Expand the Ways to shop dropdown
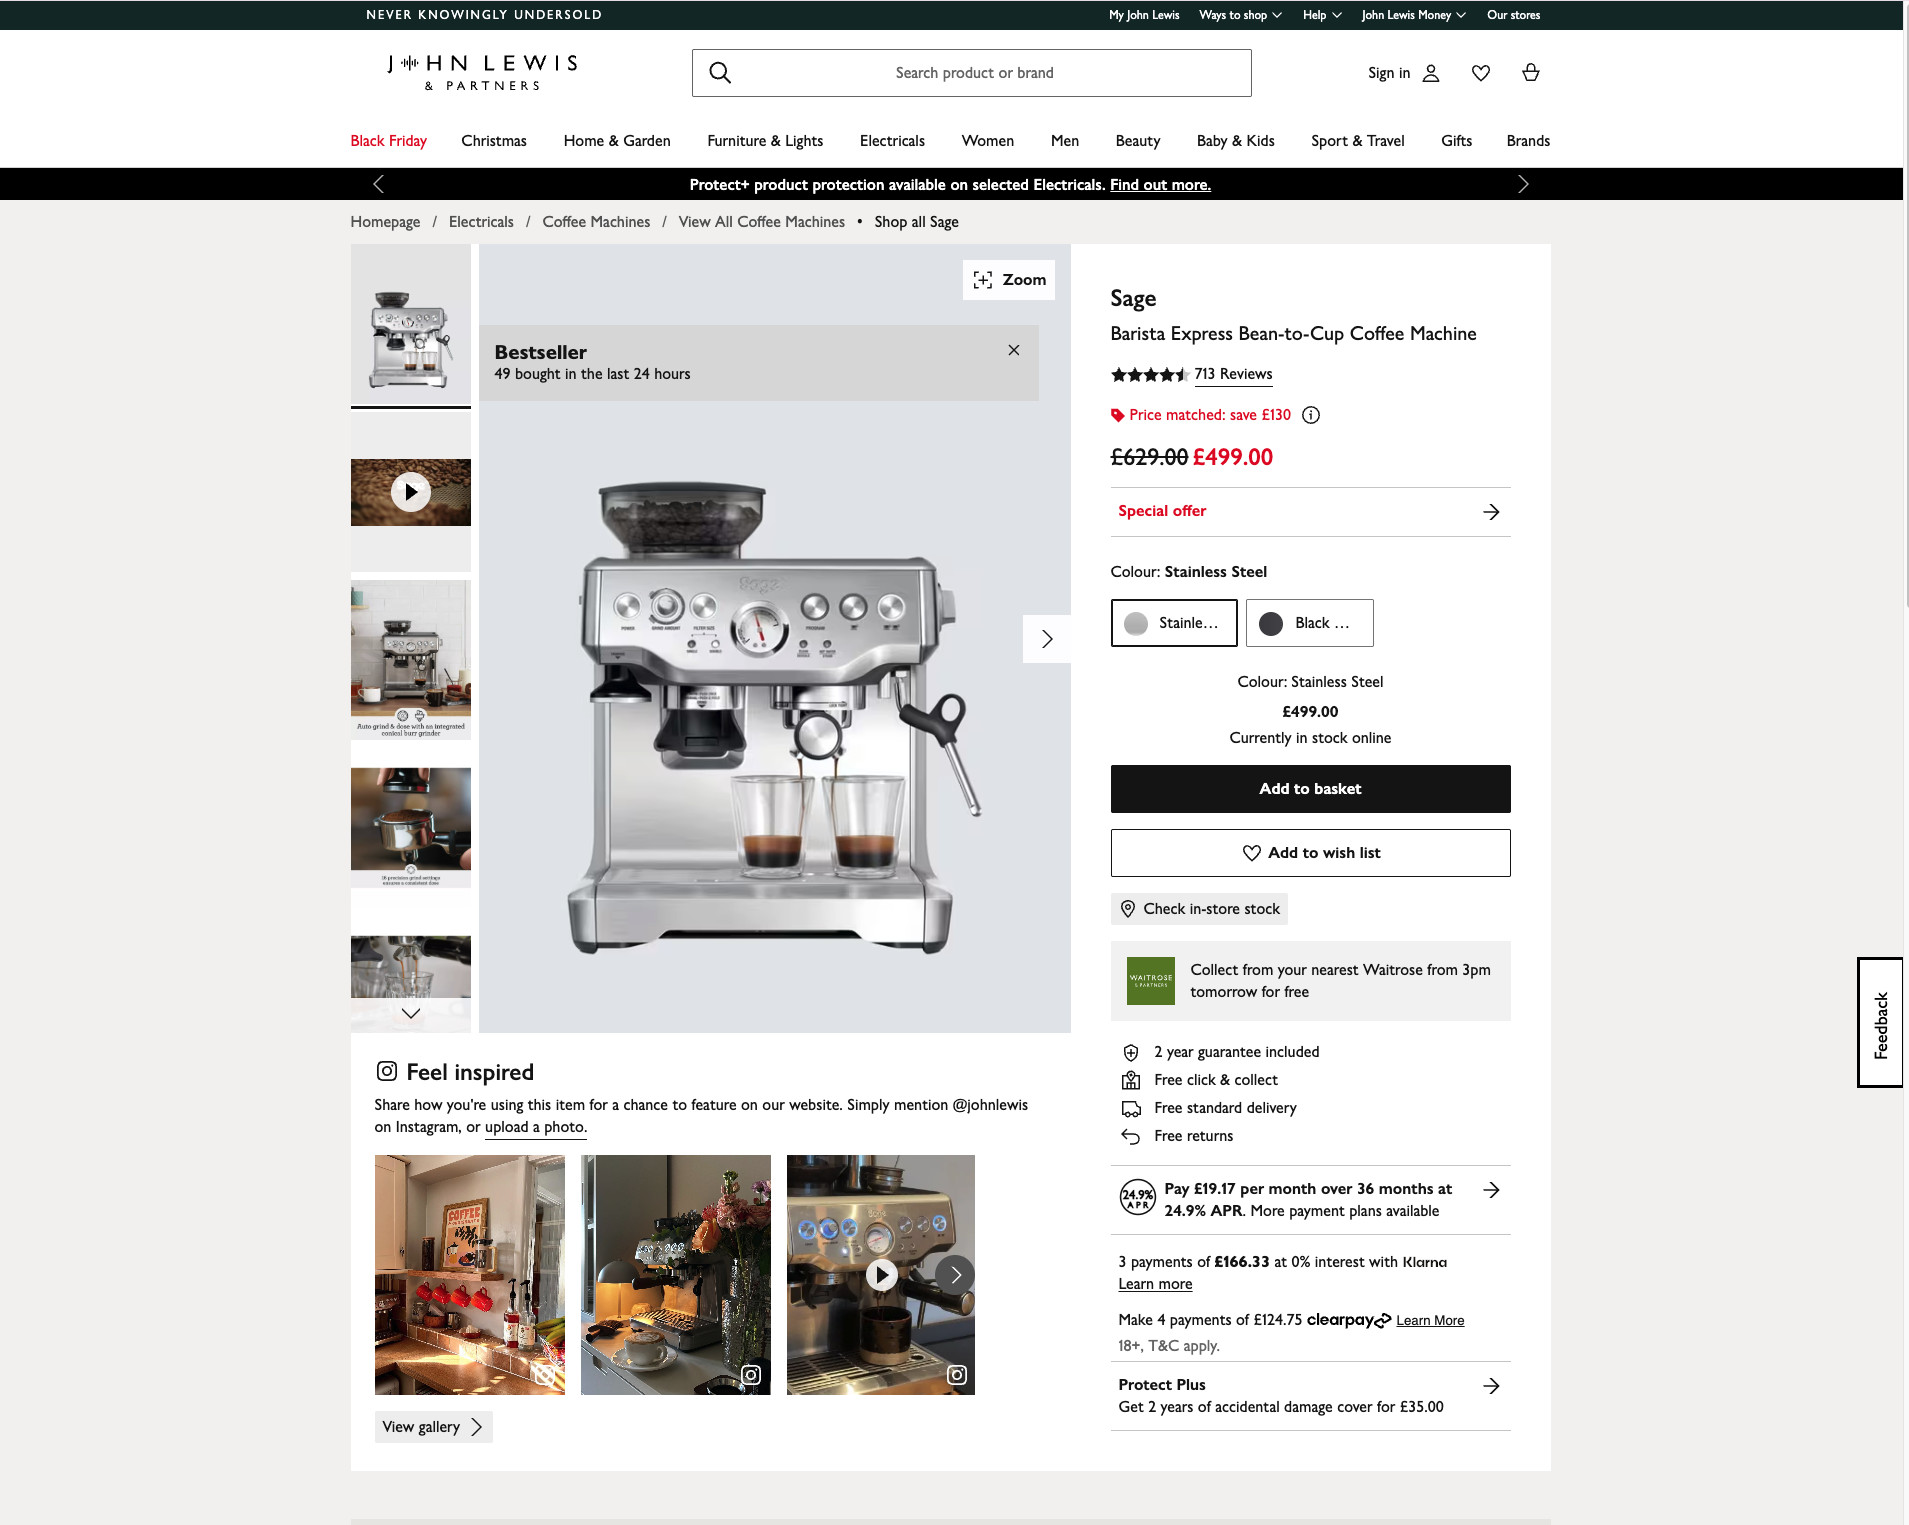This screenshot has height=1525, width=1909. tap(1240, 15)
